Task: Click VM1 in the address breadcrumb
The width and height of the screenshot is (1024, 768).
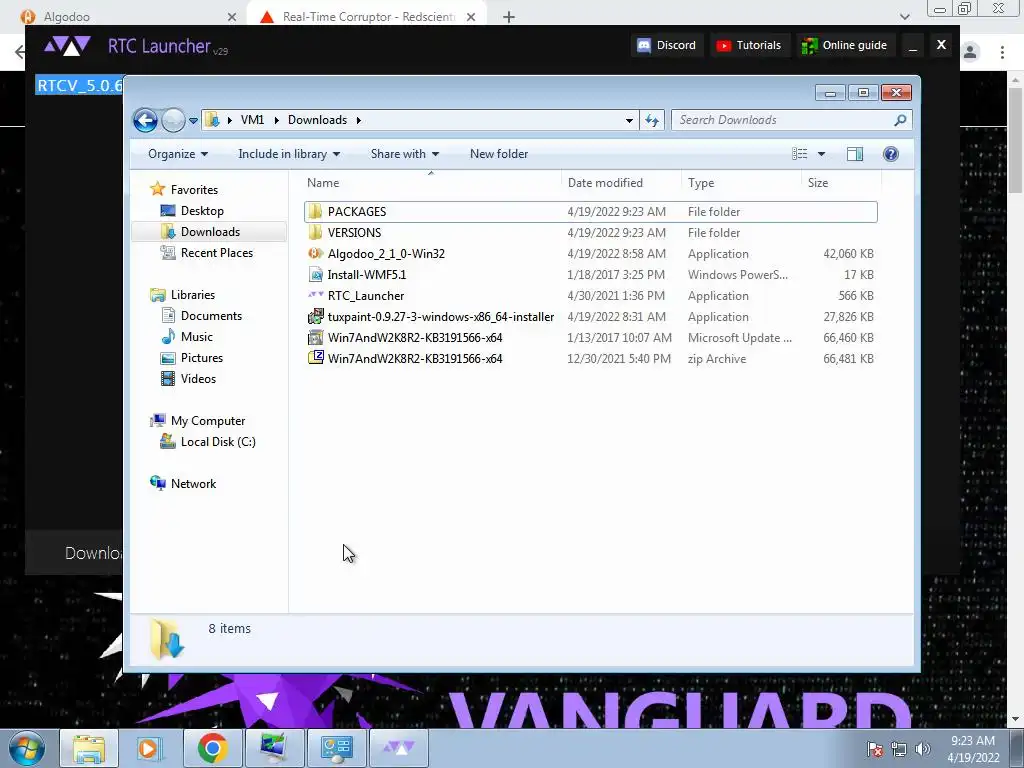Action: tap(252, 120)
